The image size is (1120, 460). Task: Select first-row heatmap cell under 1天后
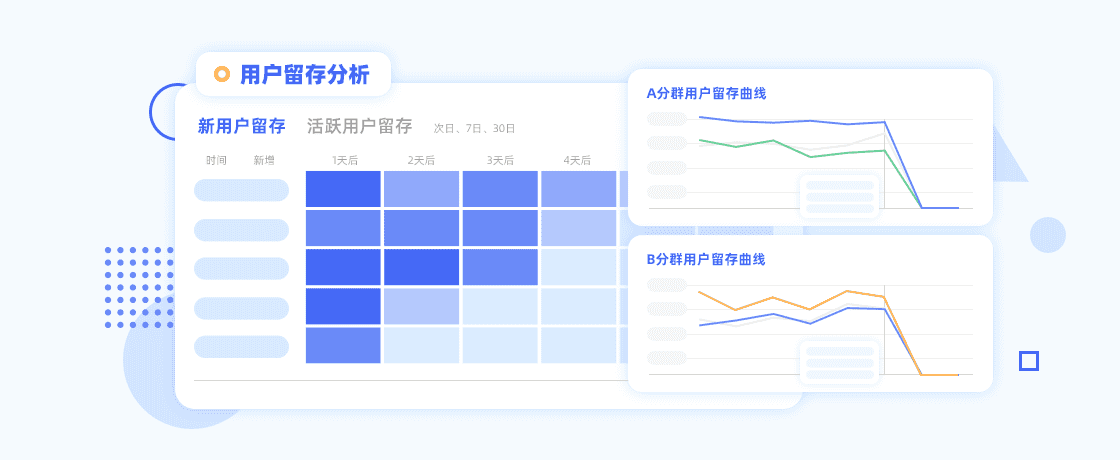pyautogui.click(x=343, y=189)
